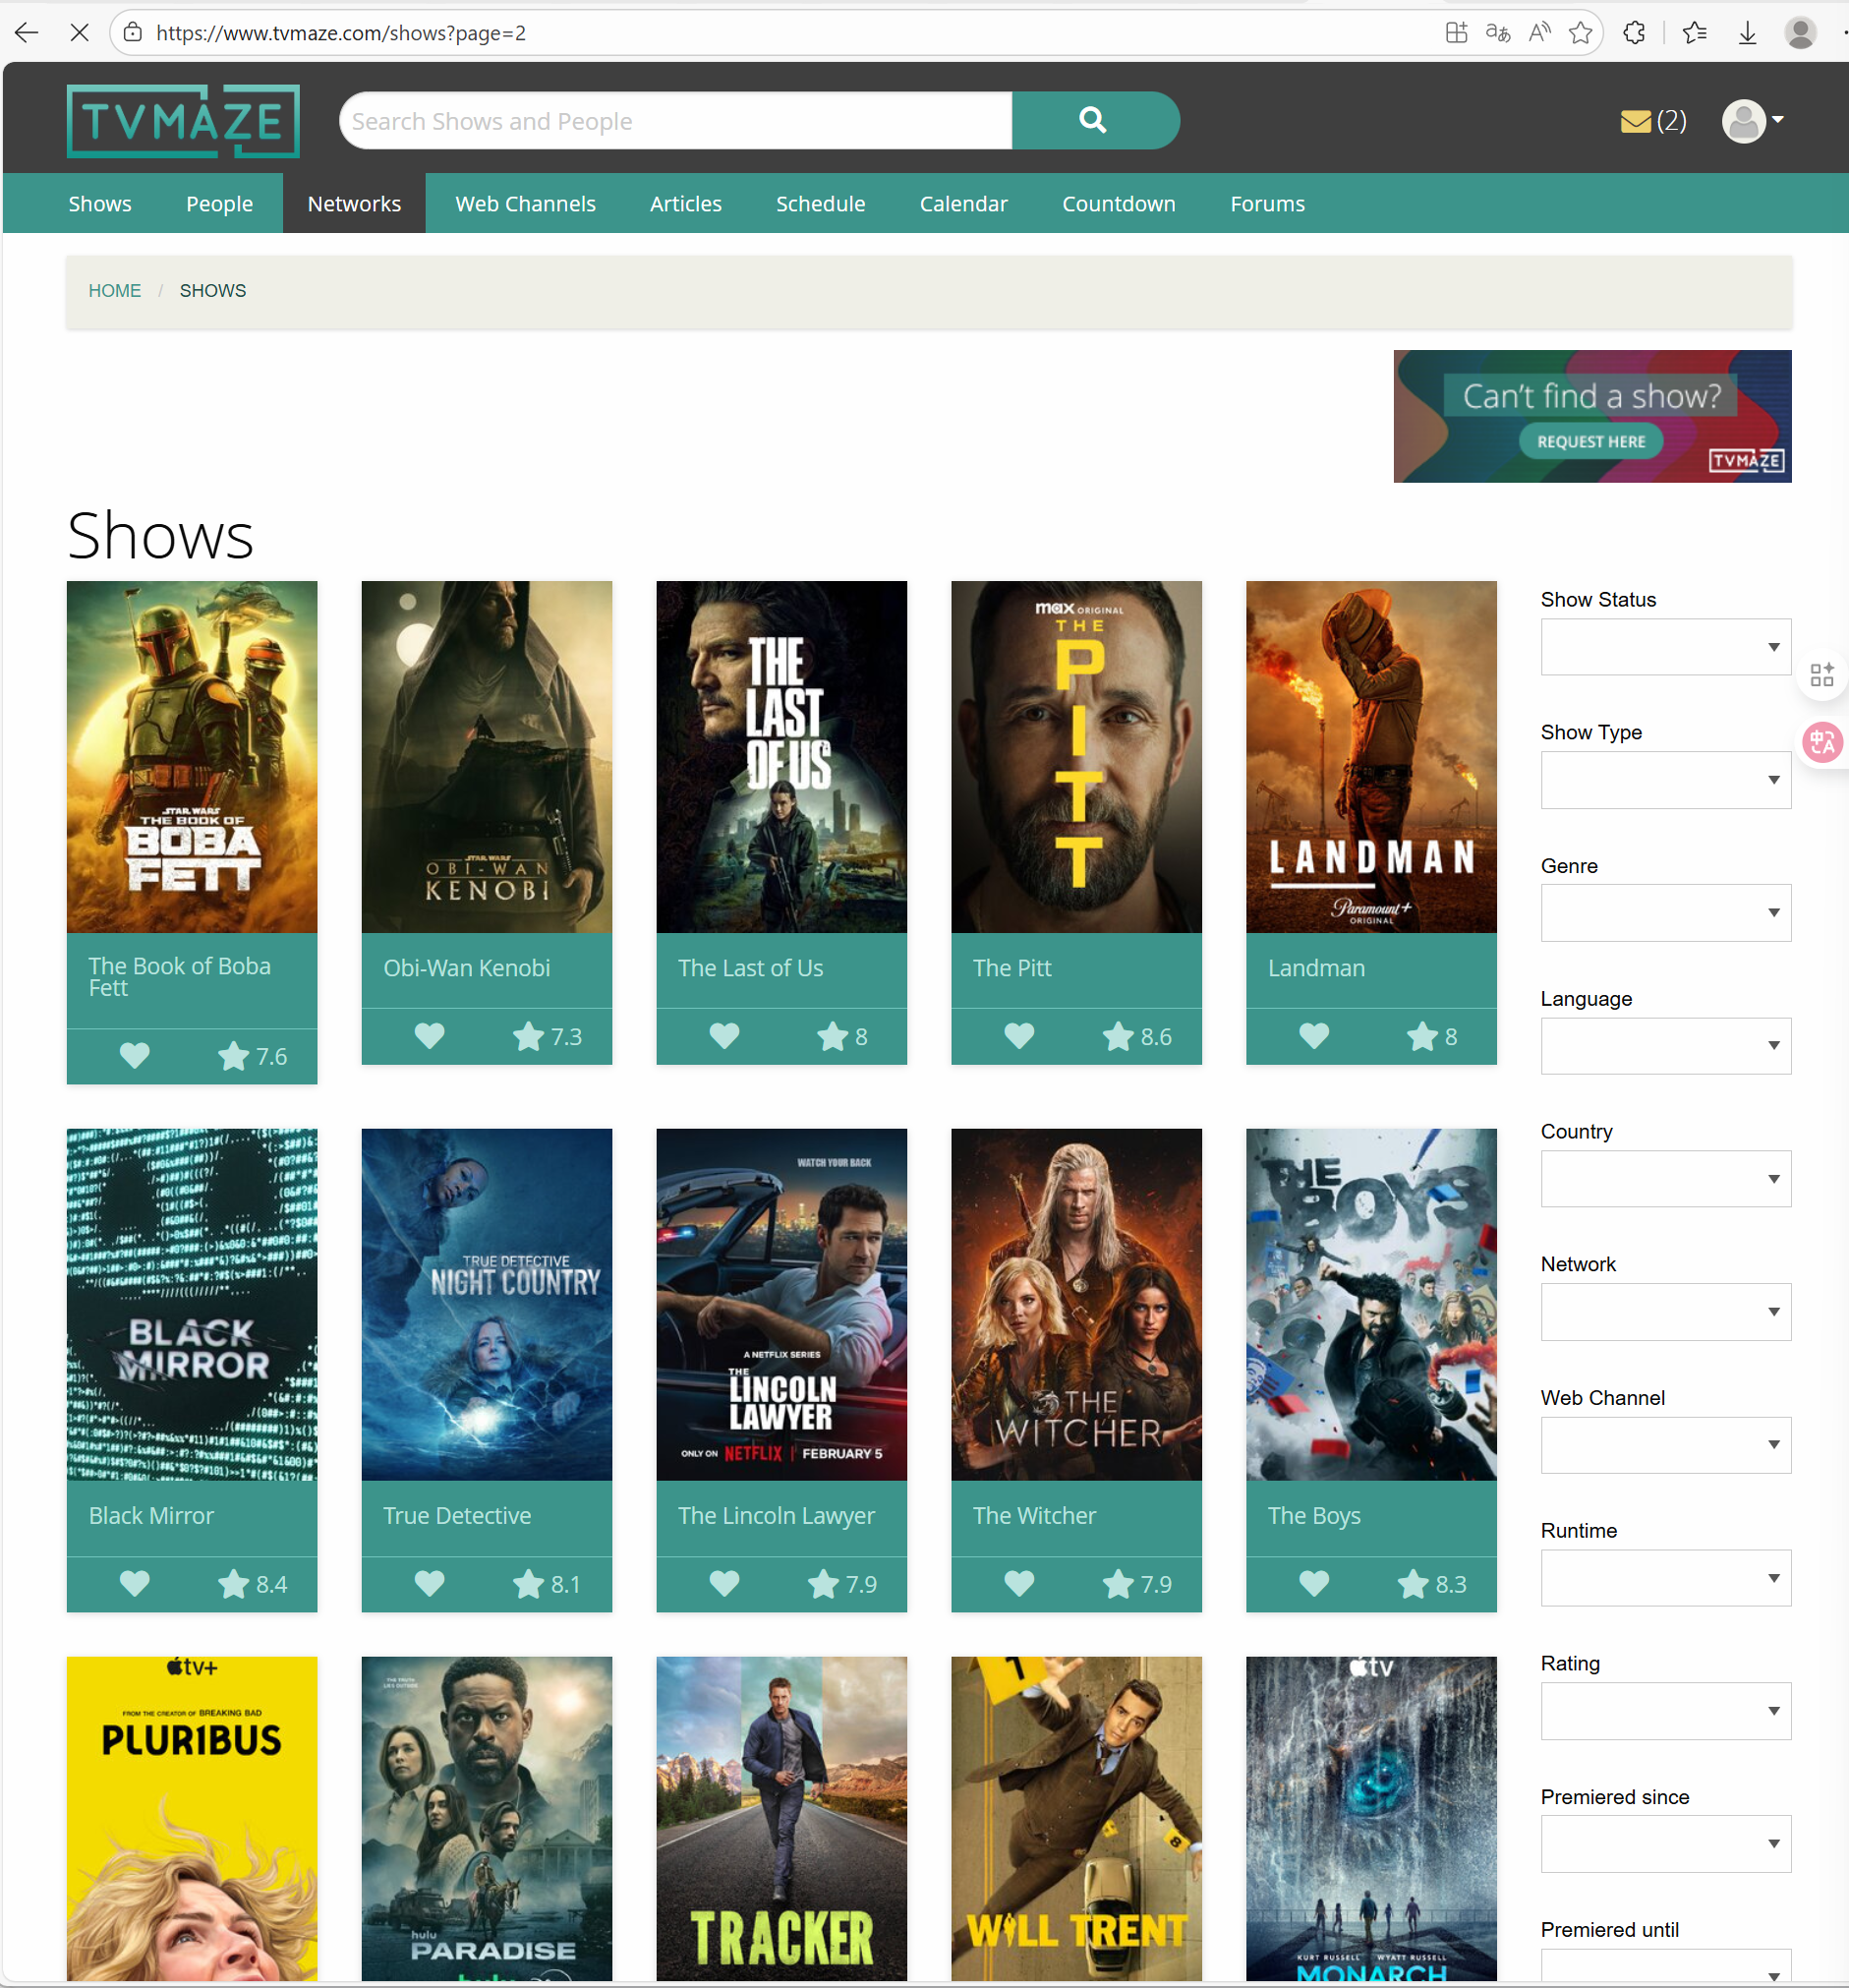Open The Last of Us title link

point(750,968)
